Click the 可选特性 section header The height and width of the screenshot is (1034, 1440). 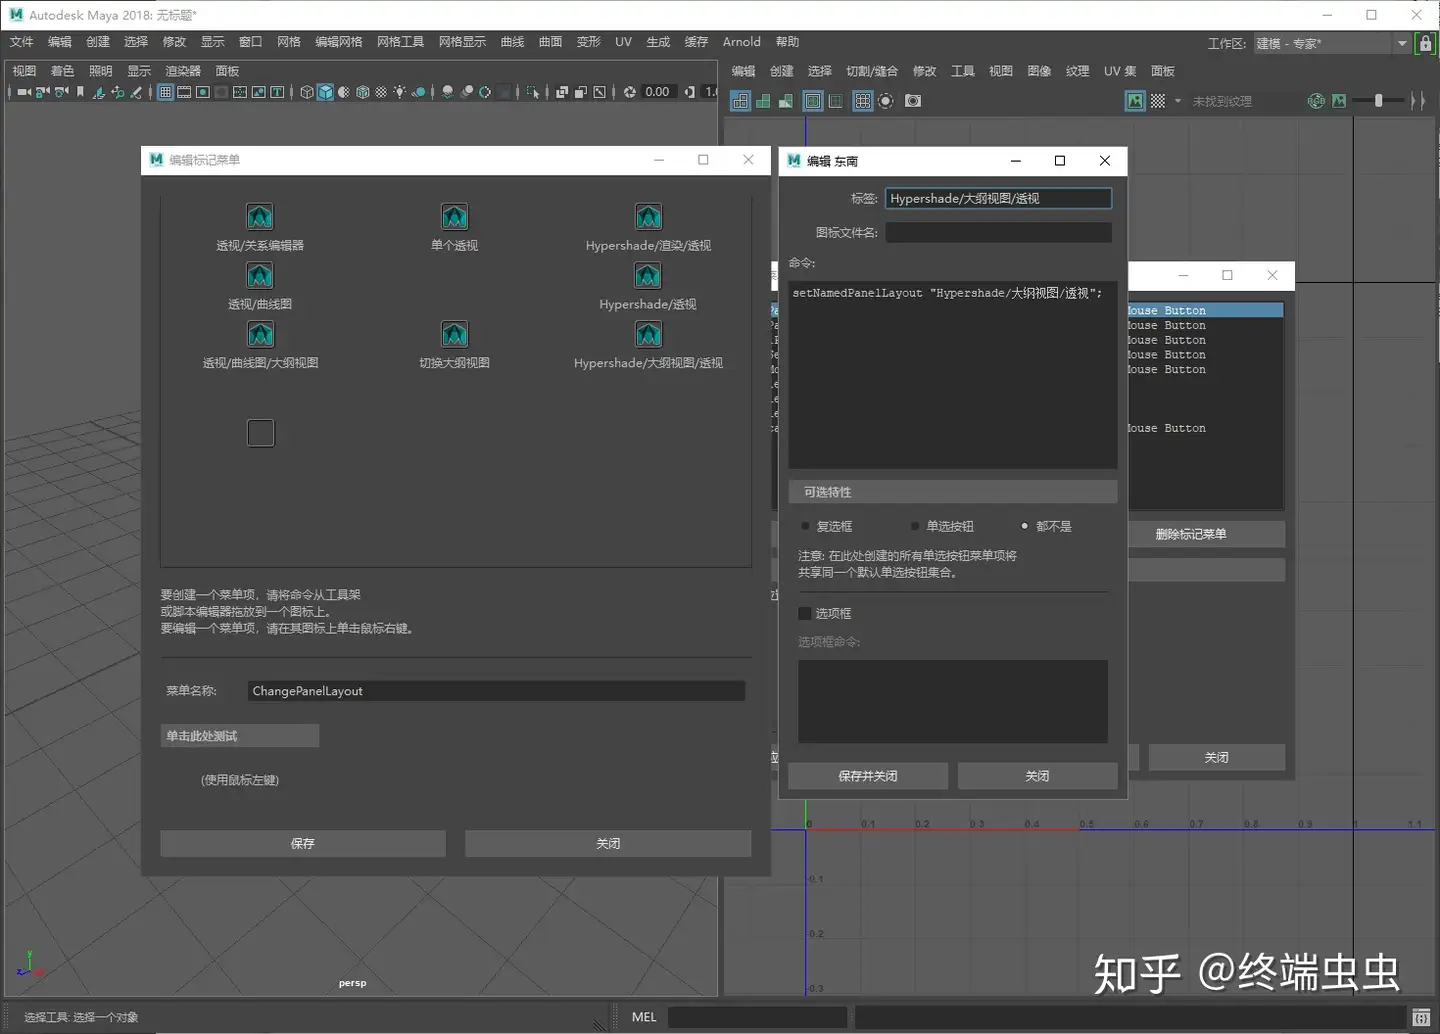tap(952, 492)
